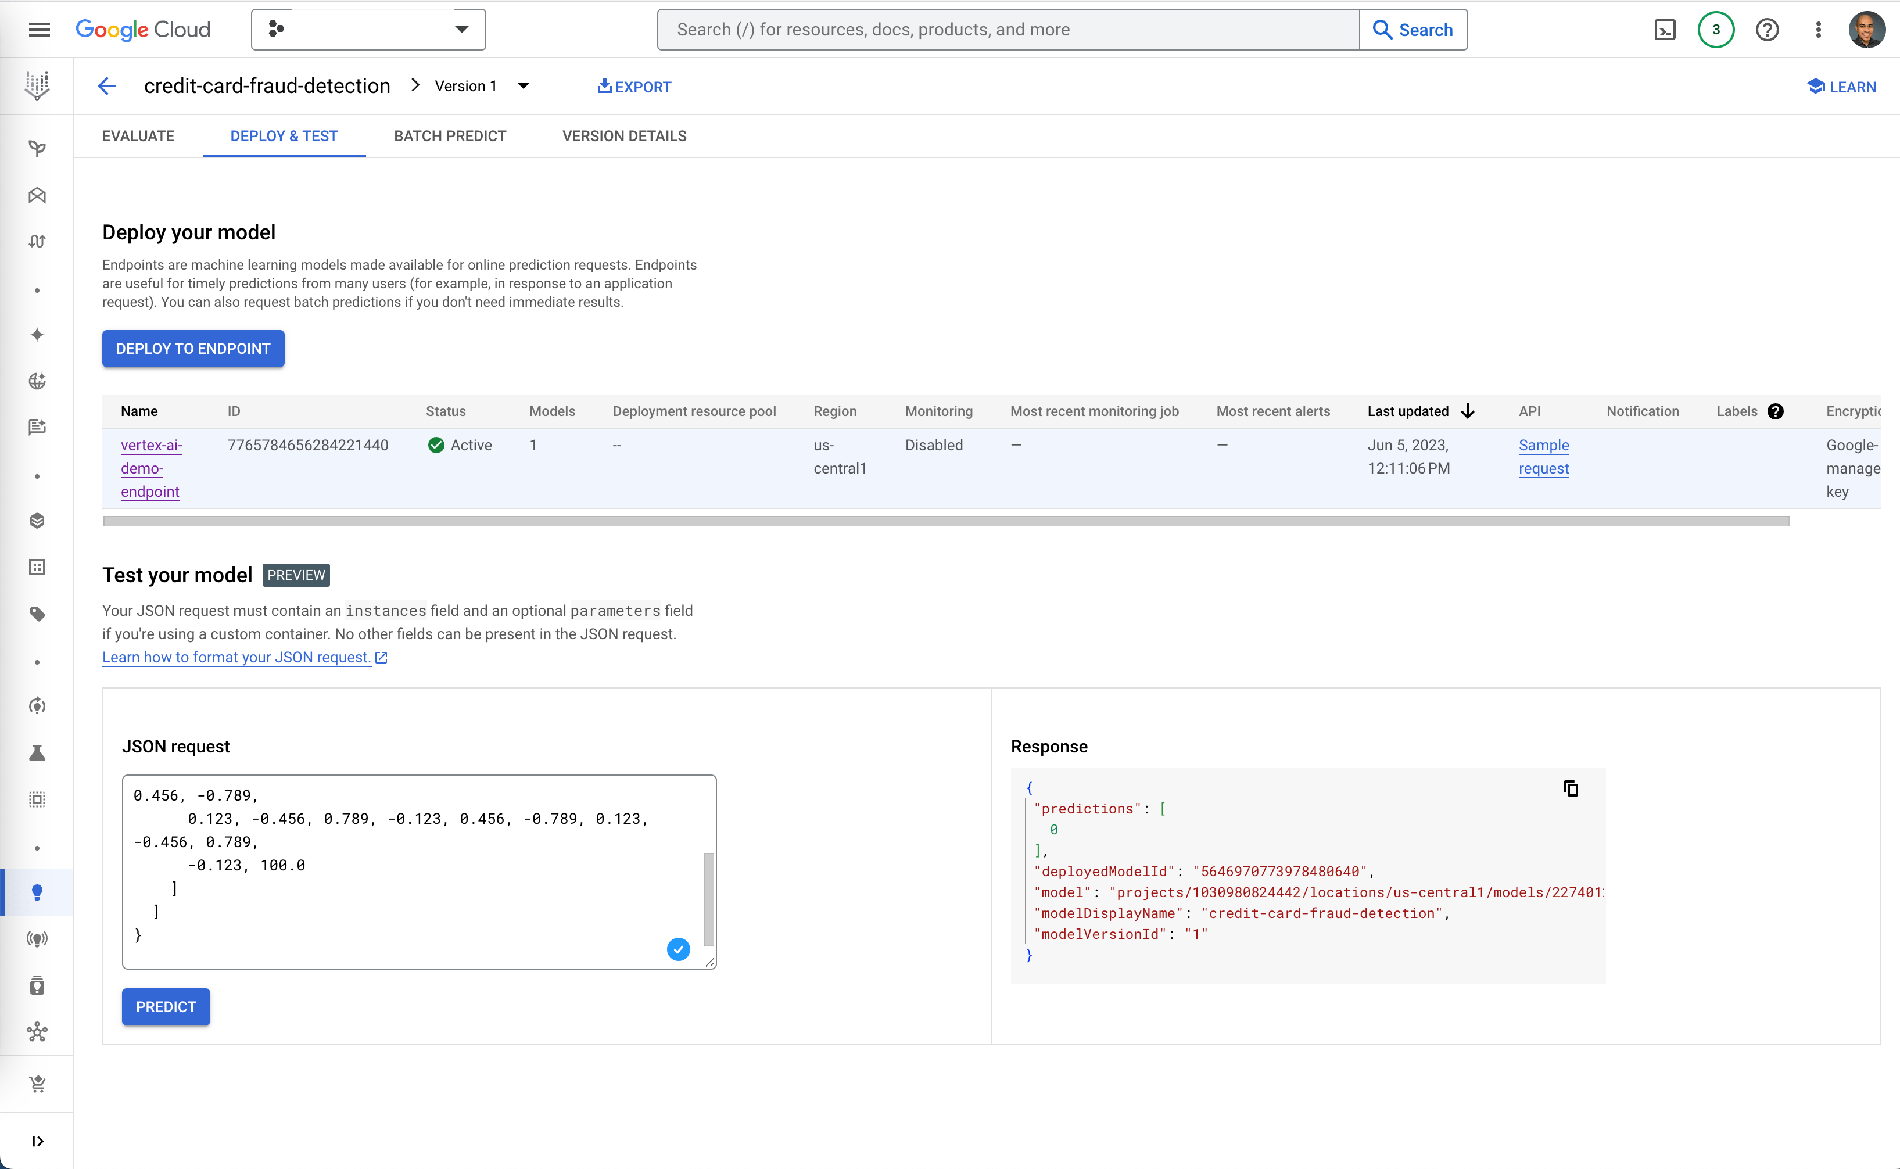
Task: Open the Cloud Shell terminal
Action: (x=1665, y=30)
